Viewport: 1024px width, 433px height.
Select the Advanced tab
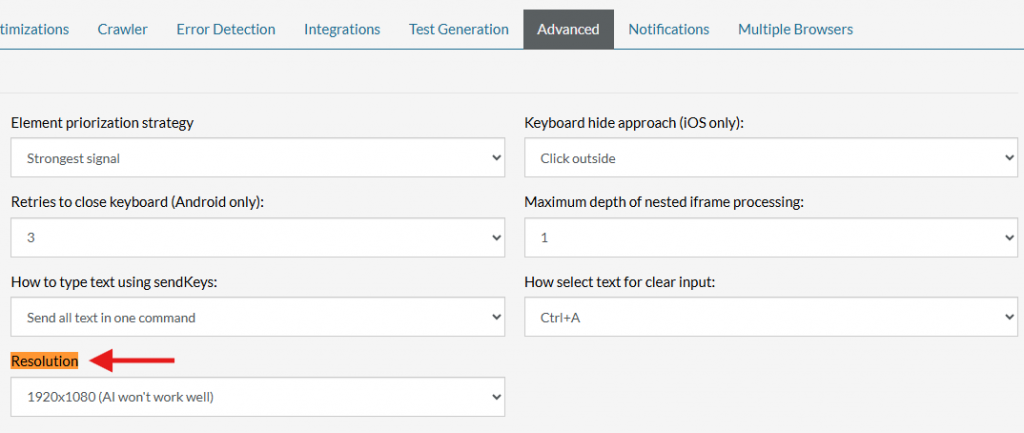tap(568, 29)
